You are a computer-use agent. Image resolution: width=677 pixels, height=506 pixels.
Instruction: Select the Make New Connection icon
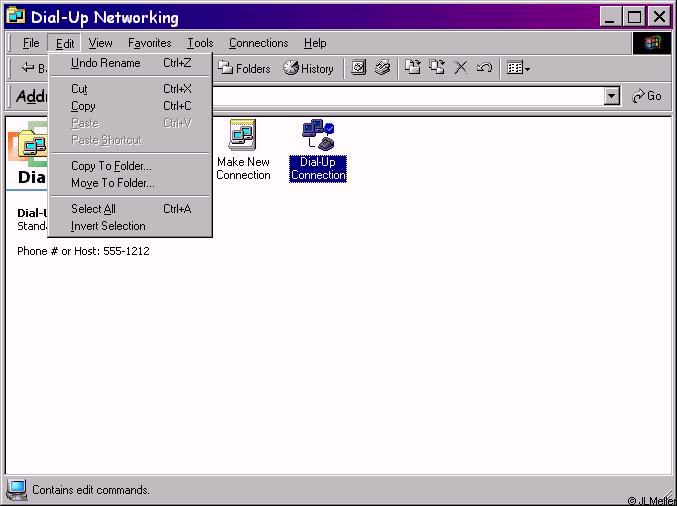(x=243, y=150)
